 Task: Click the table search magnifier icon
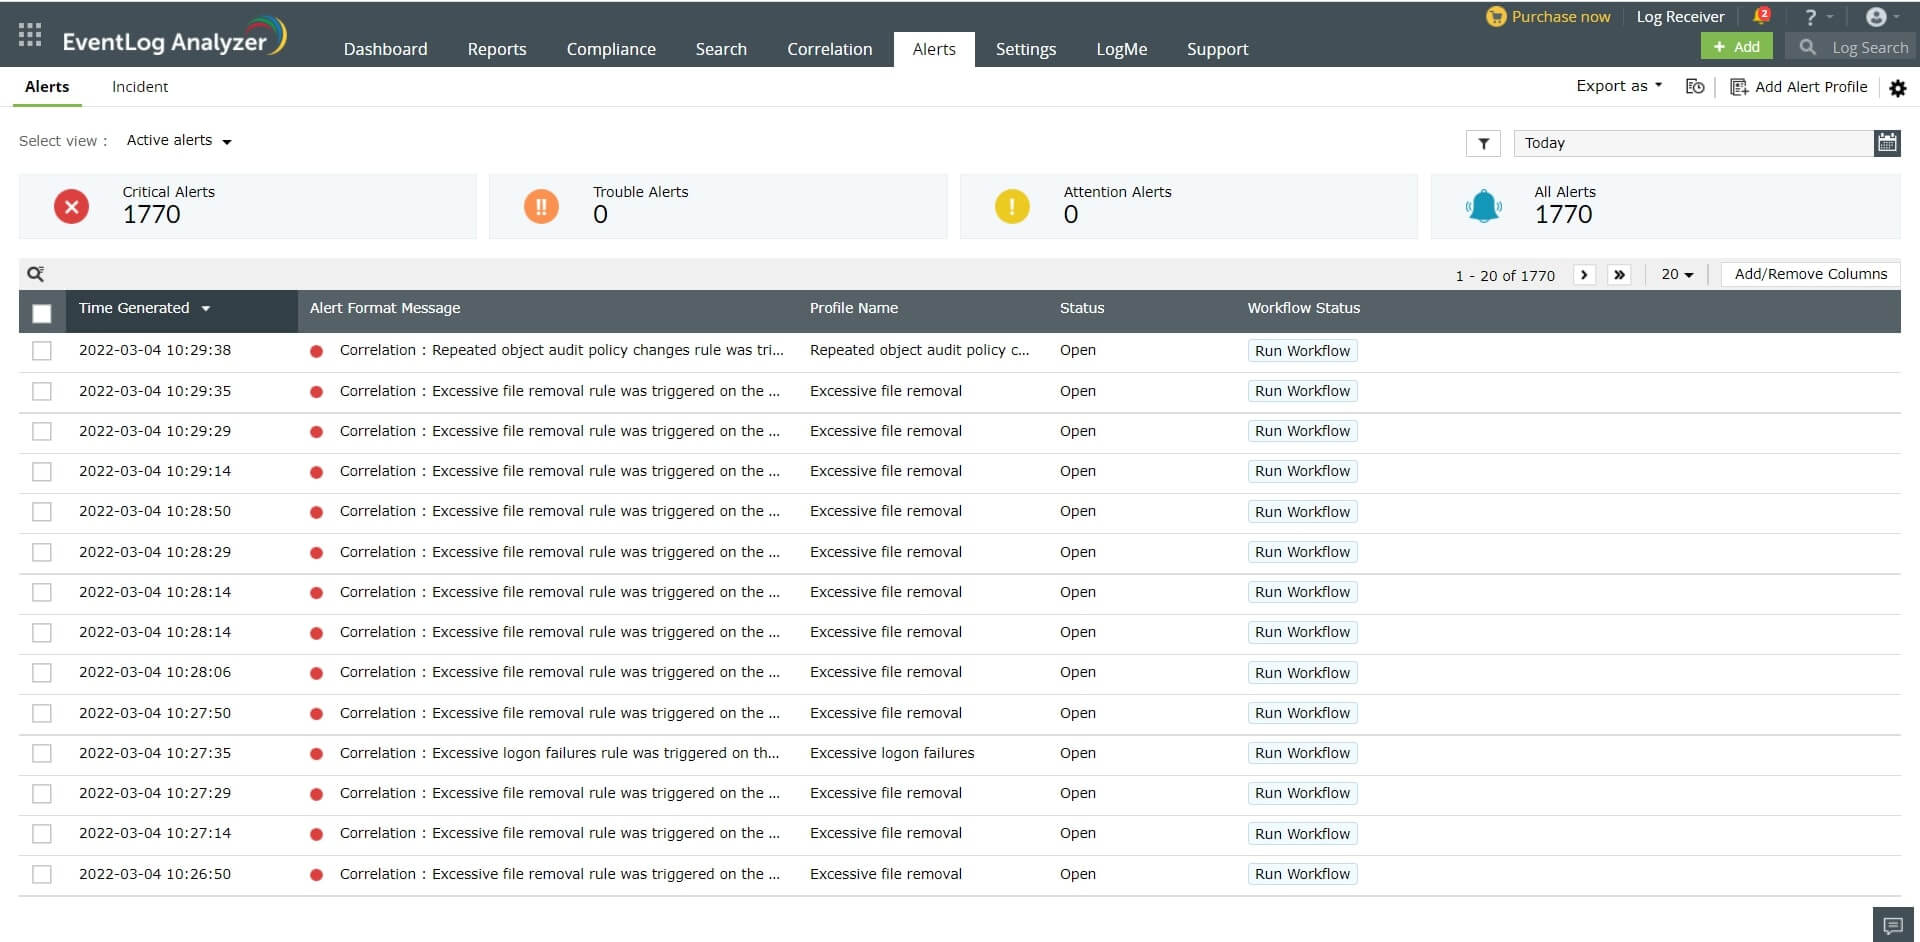pos(36,274)
